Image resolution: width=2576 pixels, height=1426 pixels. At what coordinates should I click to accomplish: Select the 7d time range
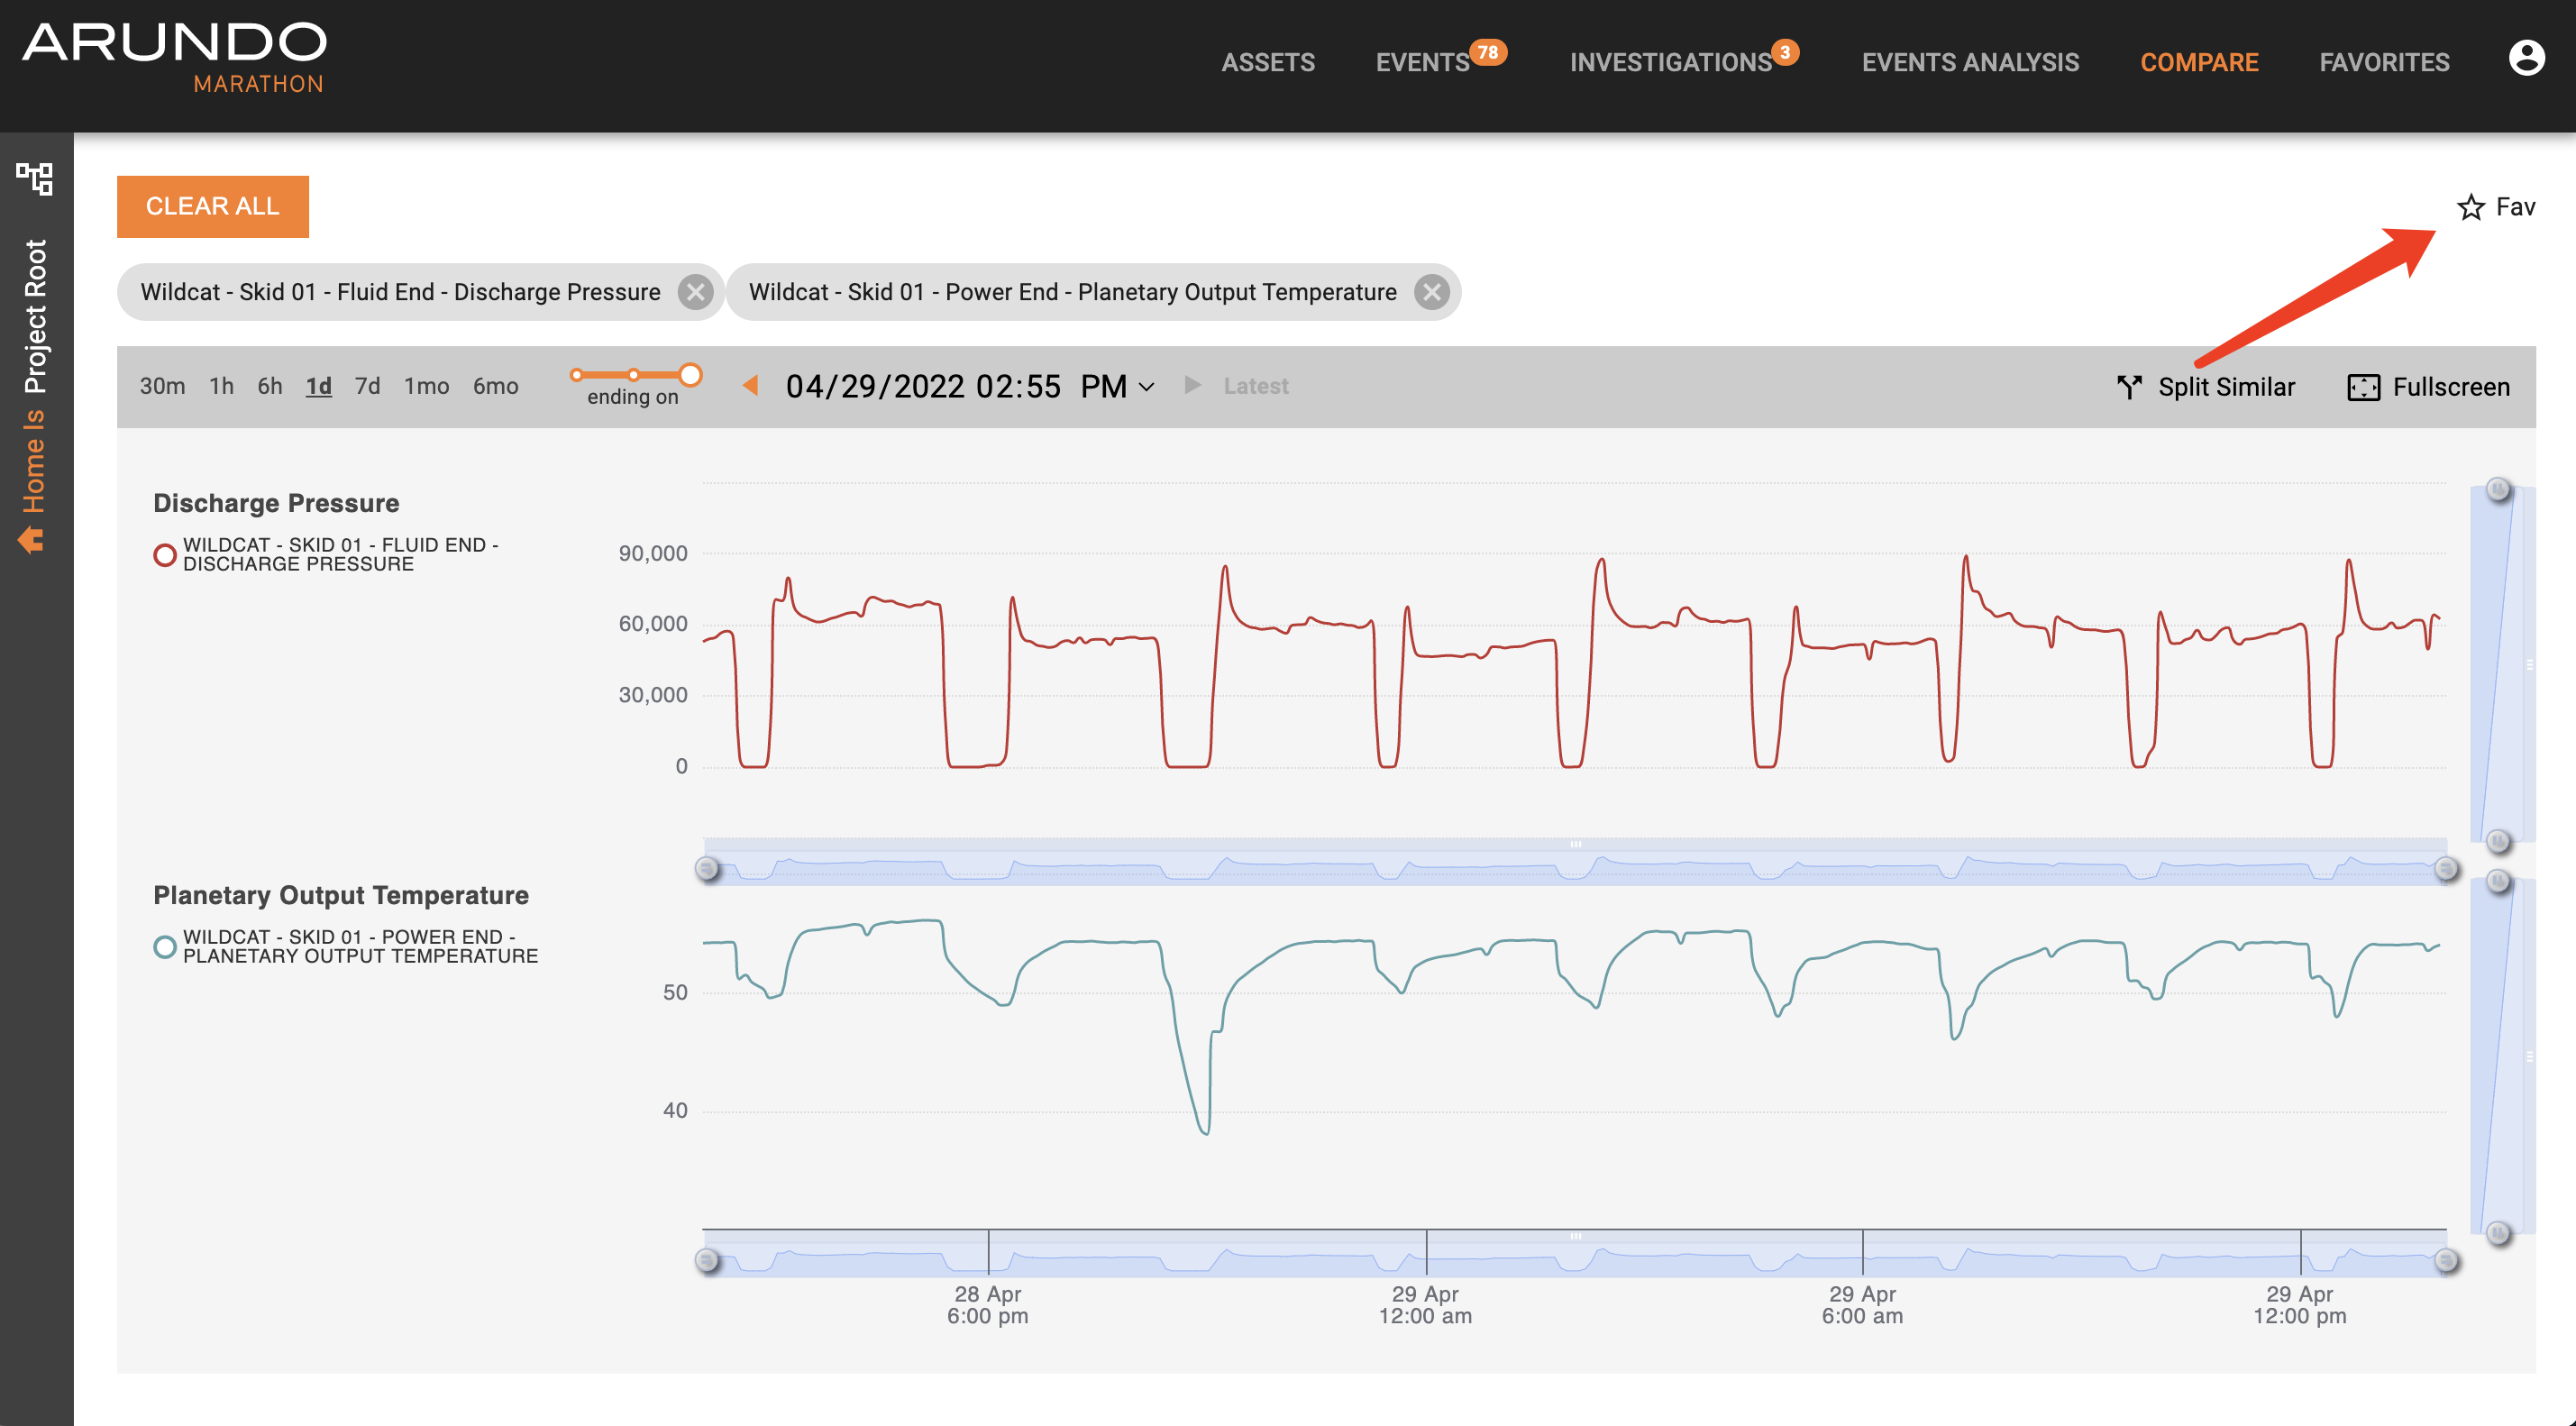[367, 386]
